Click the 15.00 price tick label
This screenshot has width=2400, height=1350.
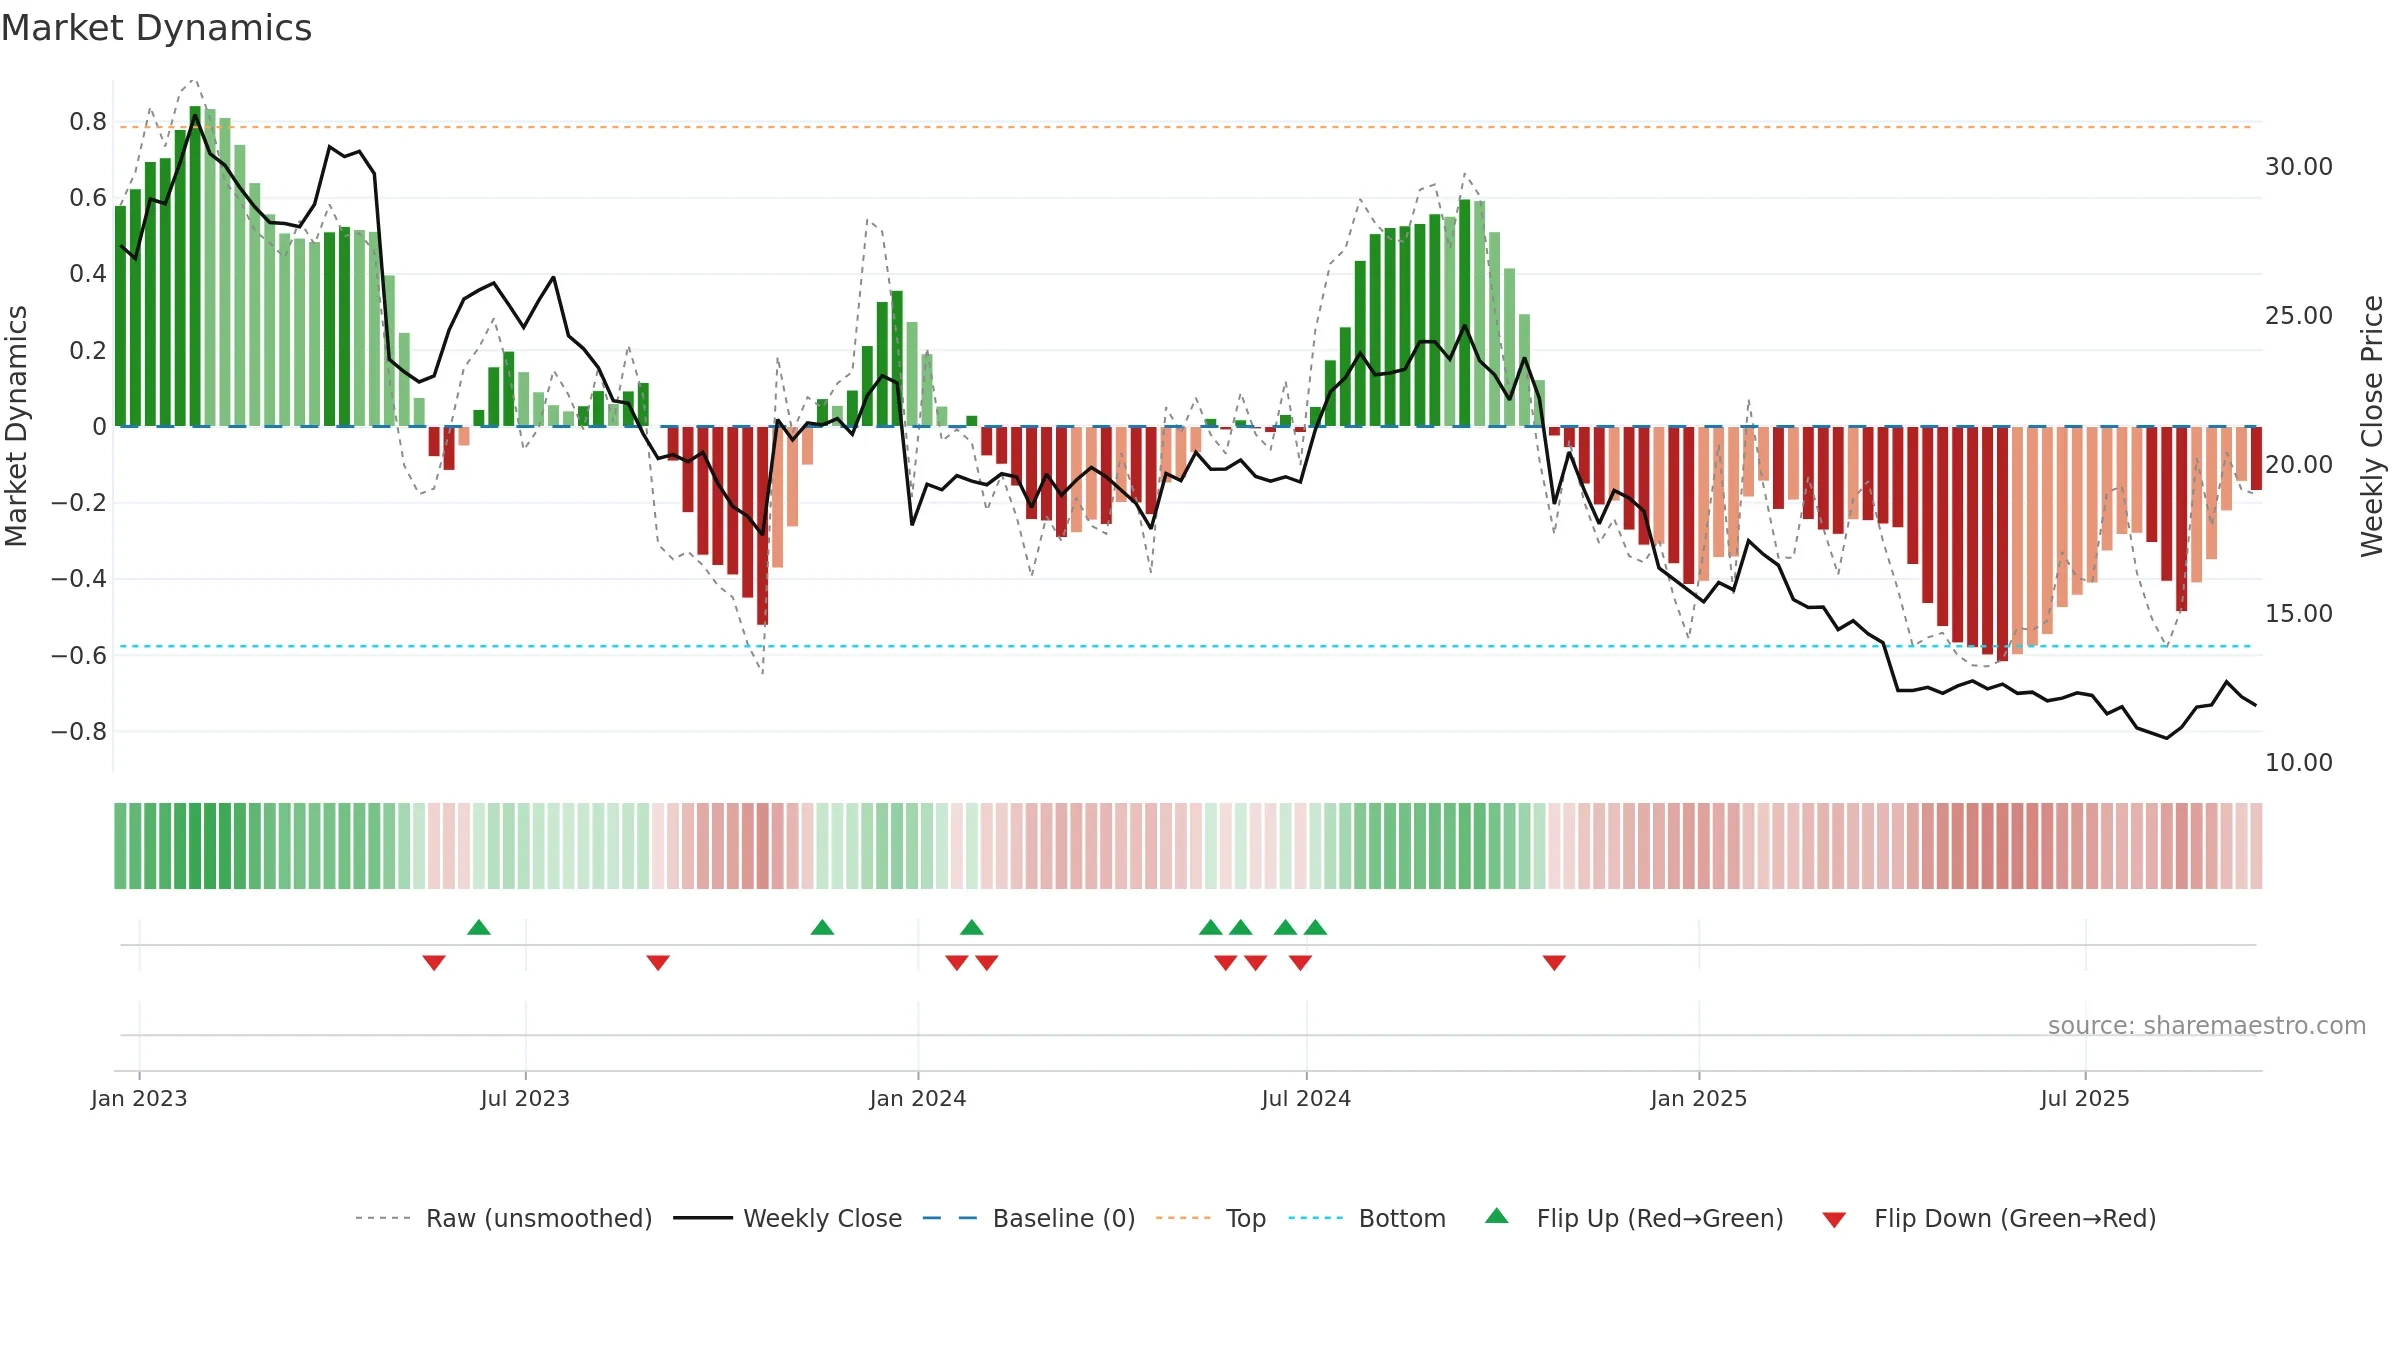point(2299,614)
